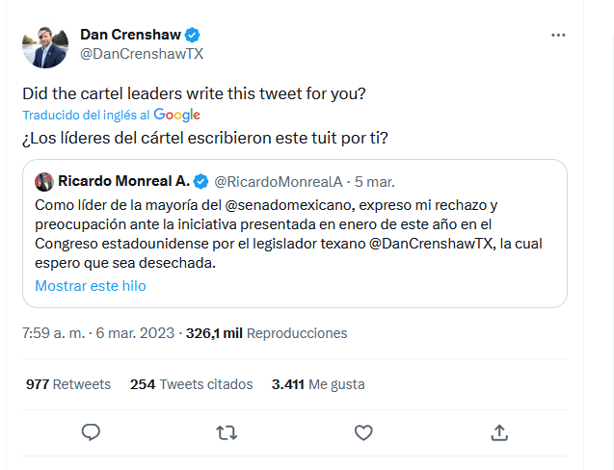Open the share tweet icon

click(x=500, y=432)
